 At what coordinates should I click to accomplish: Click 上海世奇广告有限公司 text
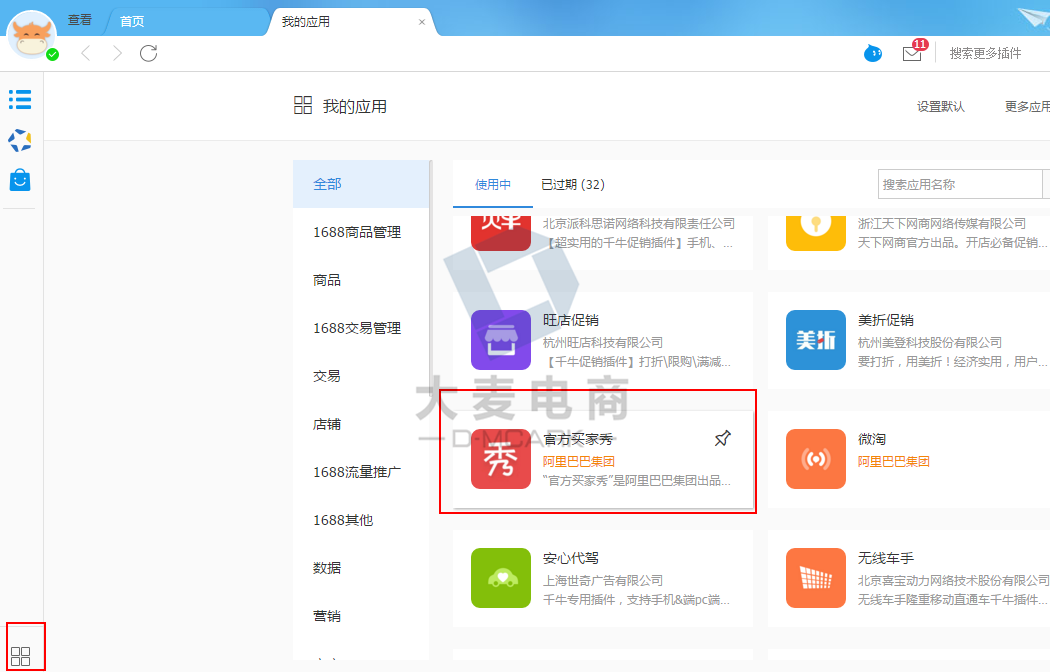point(603,580)
